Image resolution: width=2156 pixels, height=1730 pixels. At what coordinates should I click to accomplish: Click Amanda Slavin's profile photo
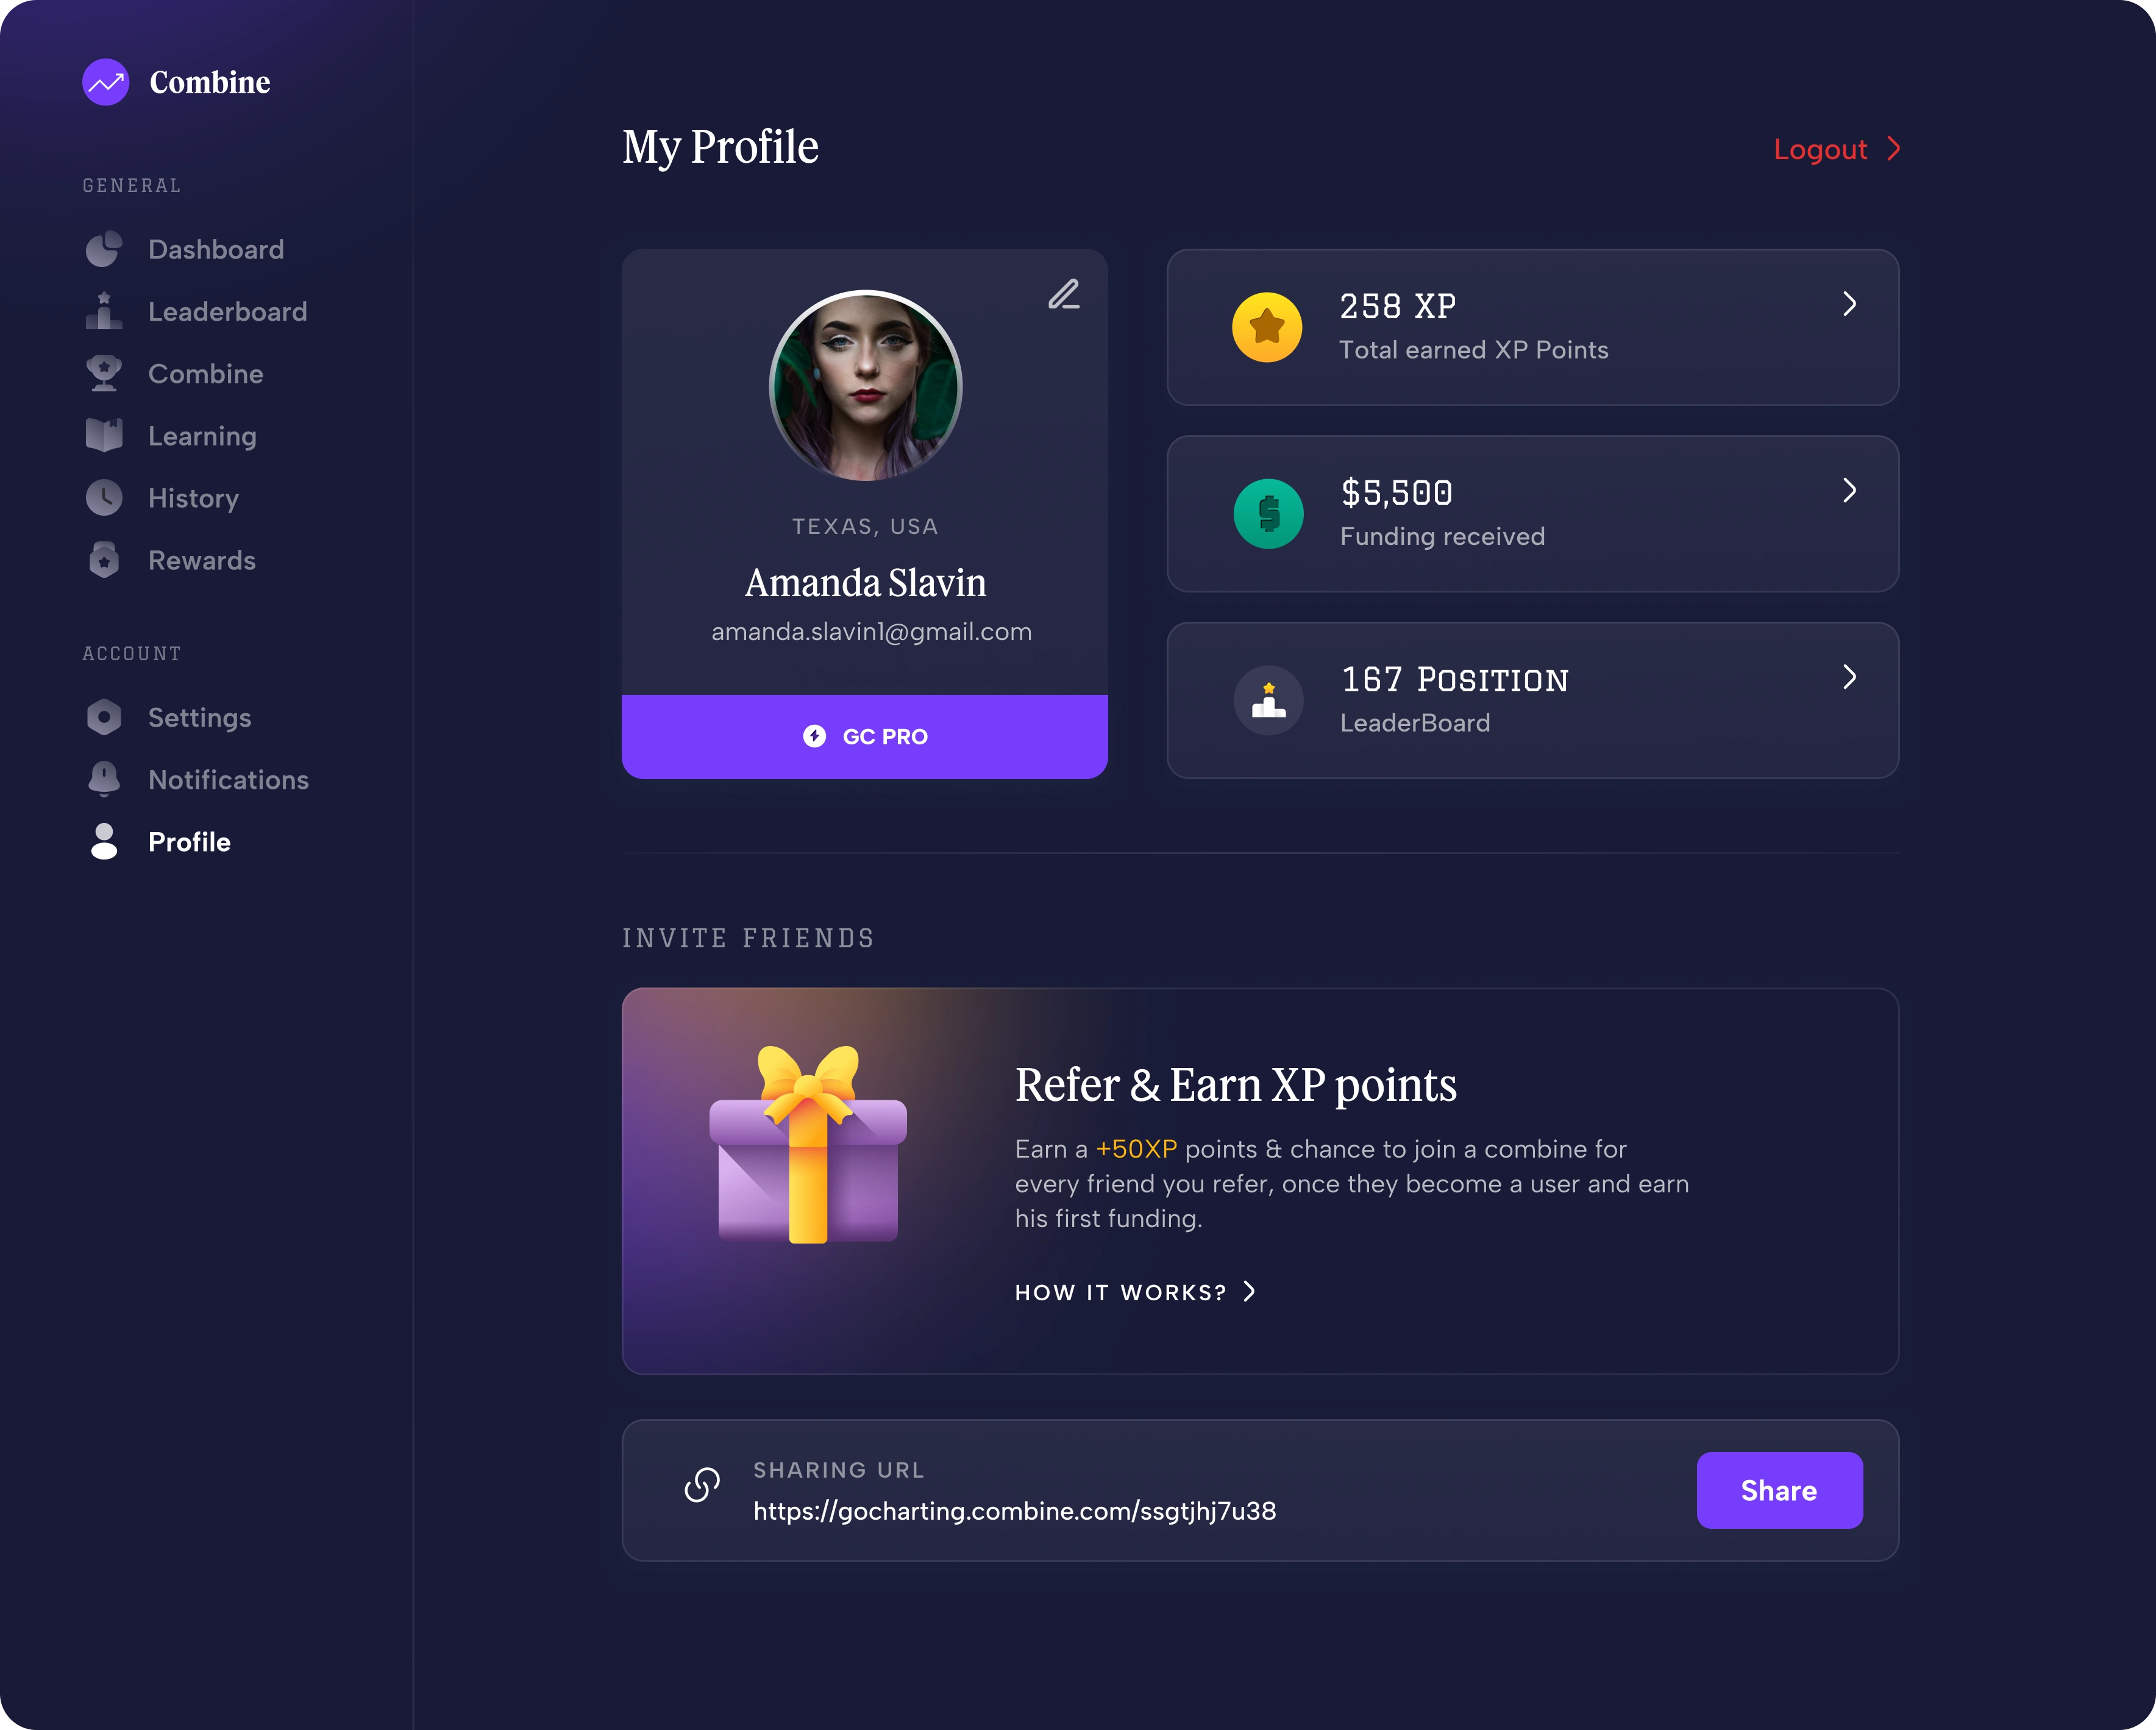[x=866, y=386]
